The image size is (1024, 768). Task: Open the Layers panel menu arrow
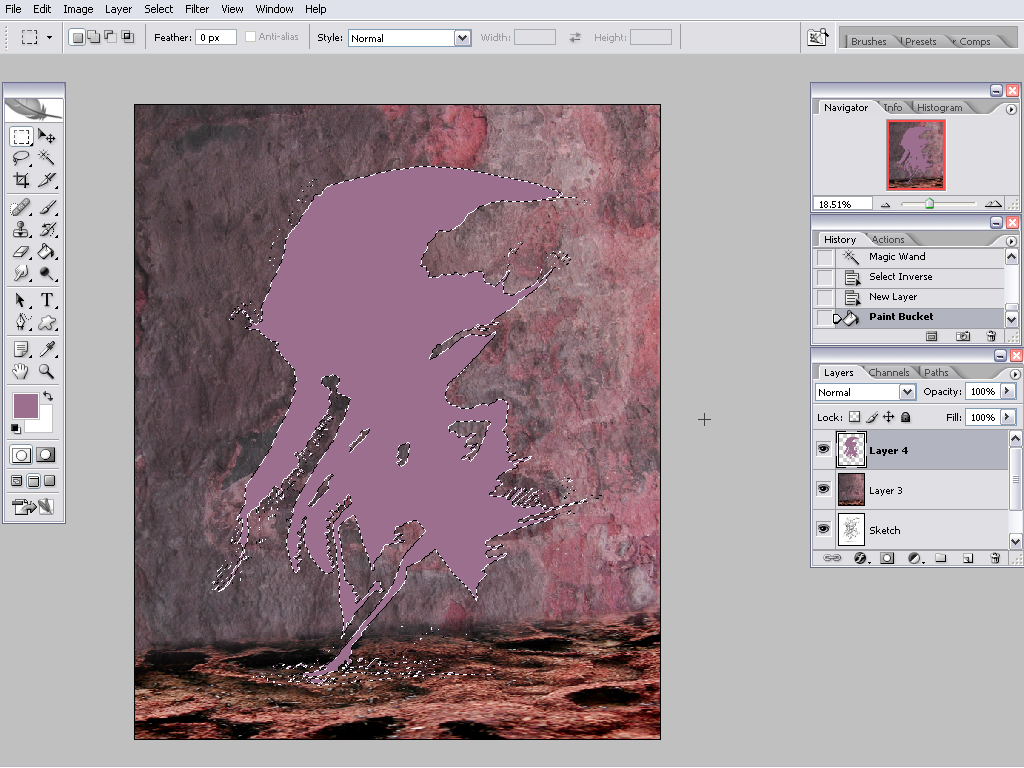click(x=1015, y=374)
